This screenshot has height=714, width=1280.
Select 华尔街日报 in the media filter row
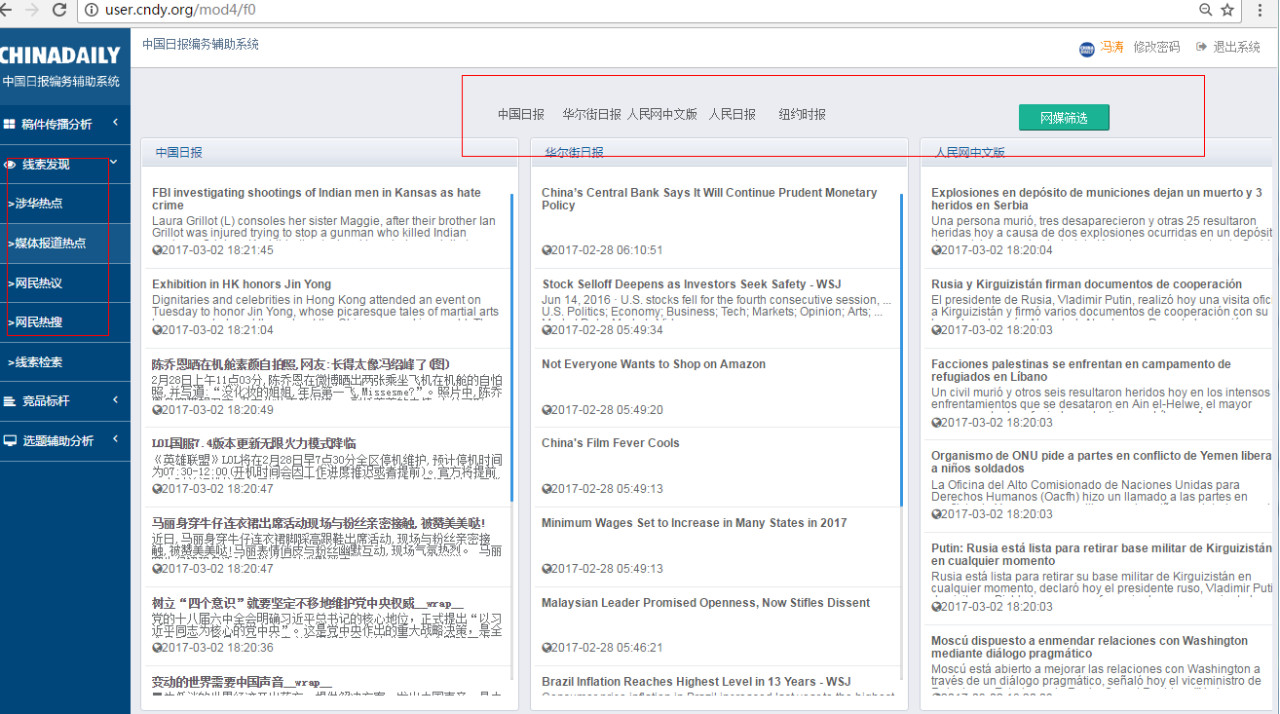[x=592, y=114]
